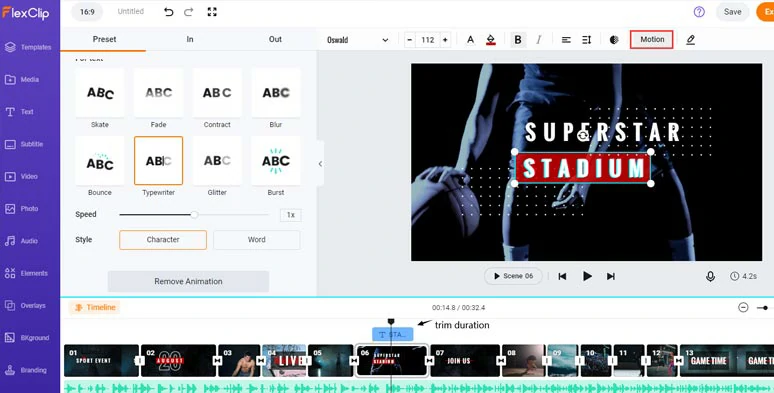
Task: Open the Audio sidebar panel
Action: coord(22,241)
